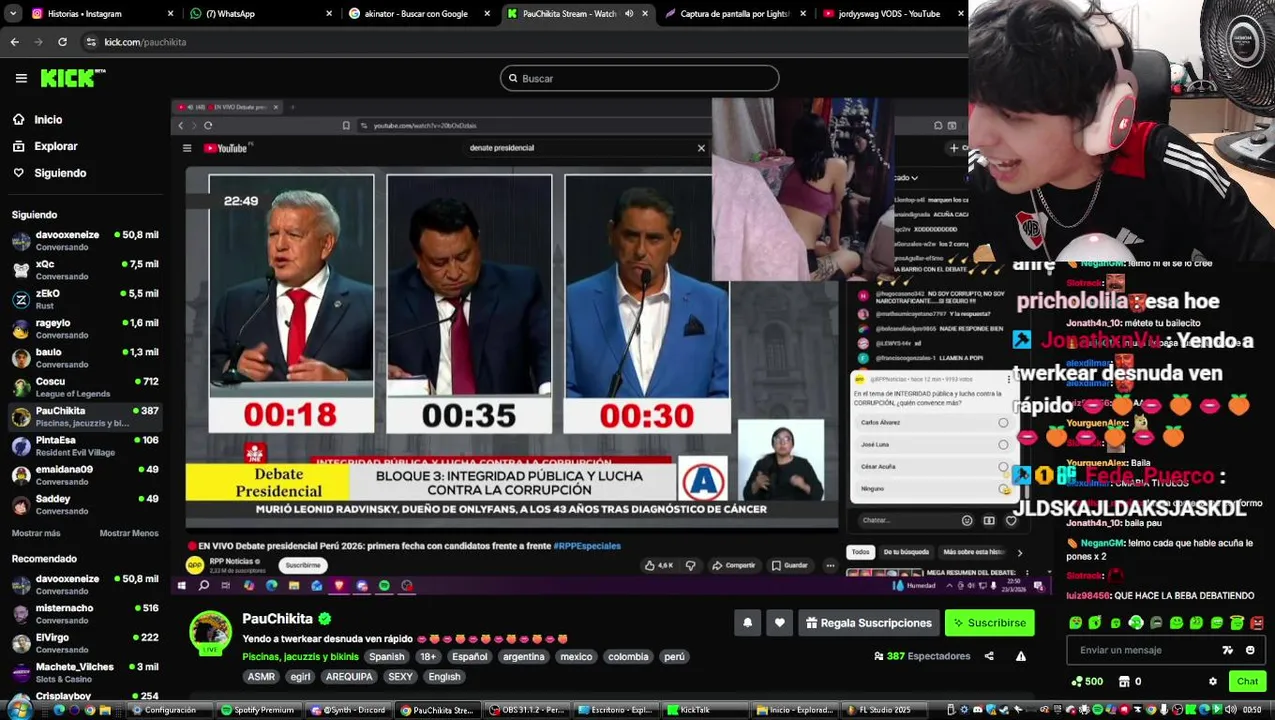Select the ASMR tag
The image size is (1275, 720).
[261, 677]
